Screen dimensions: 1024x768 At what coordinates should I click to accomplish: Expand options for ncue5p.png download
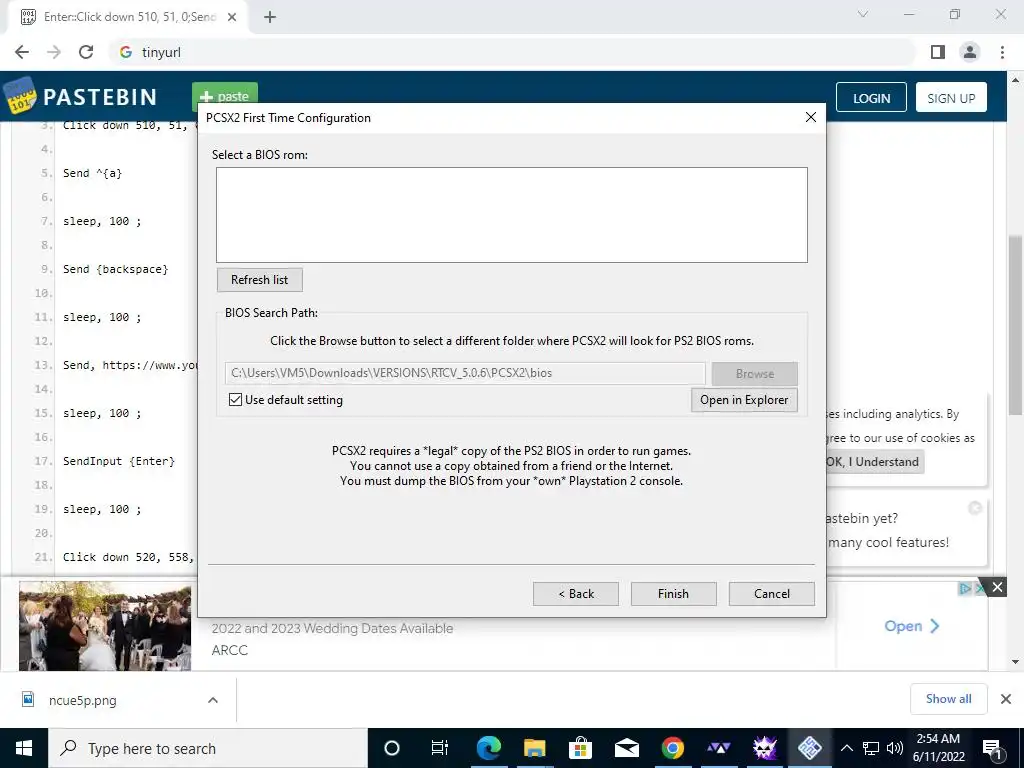click(x=212, y=700)
